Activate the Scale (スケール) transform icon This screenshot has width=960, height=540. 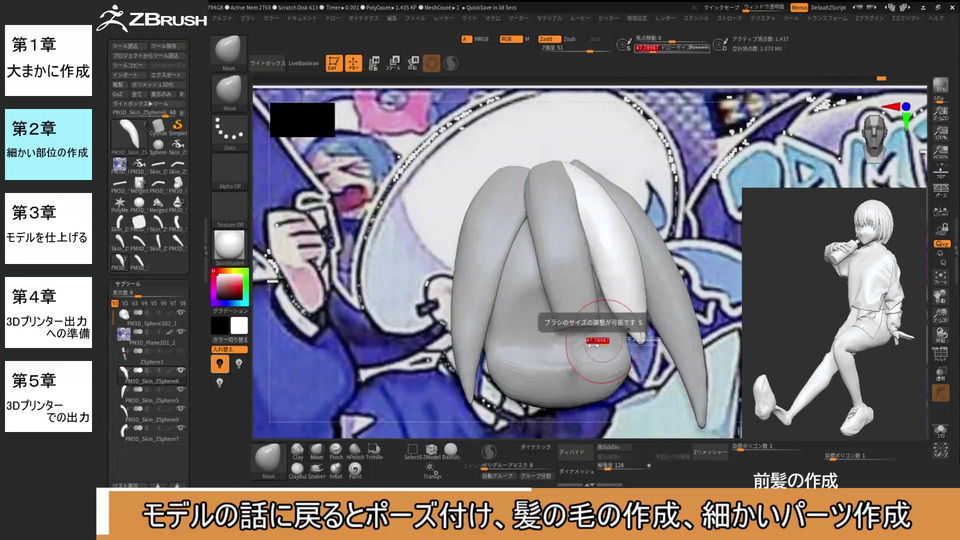[394, 63]
